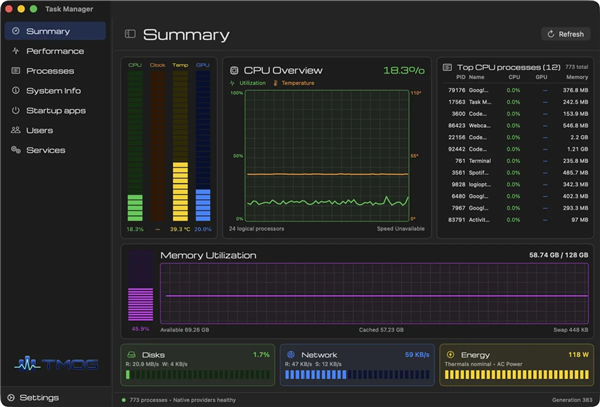Click the Services gears icon in sidebar

16,150
